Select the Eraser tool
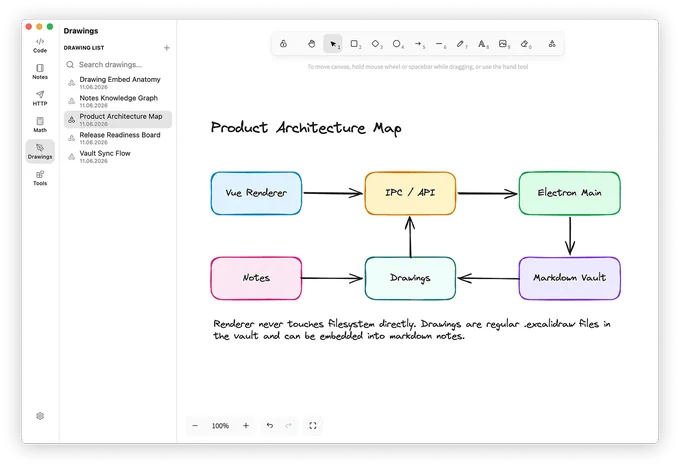The image size is (680, 467). click(x=525, y=44)
